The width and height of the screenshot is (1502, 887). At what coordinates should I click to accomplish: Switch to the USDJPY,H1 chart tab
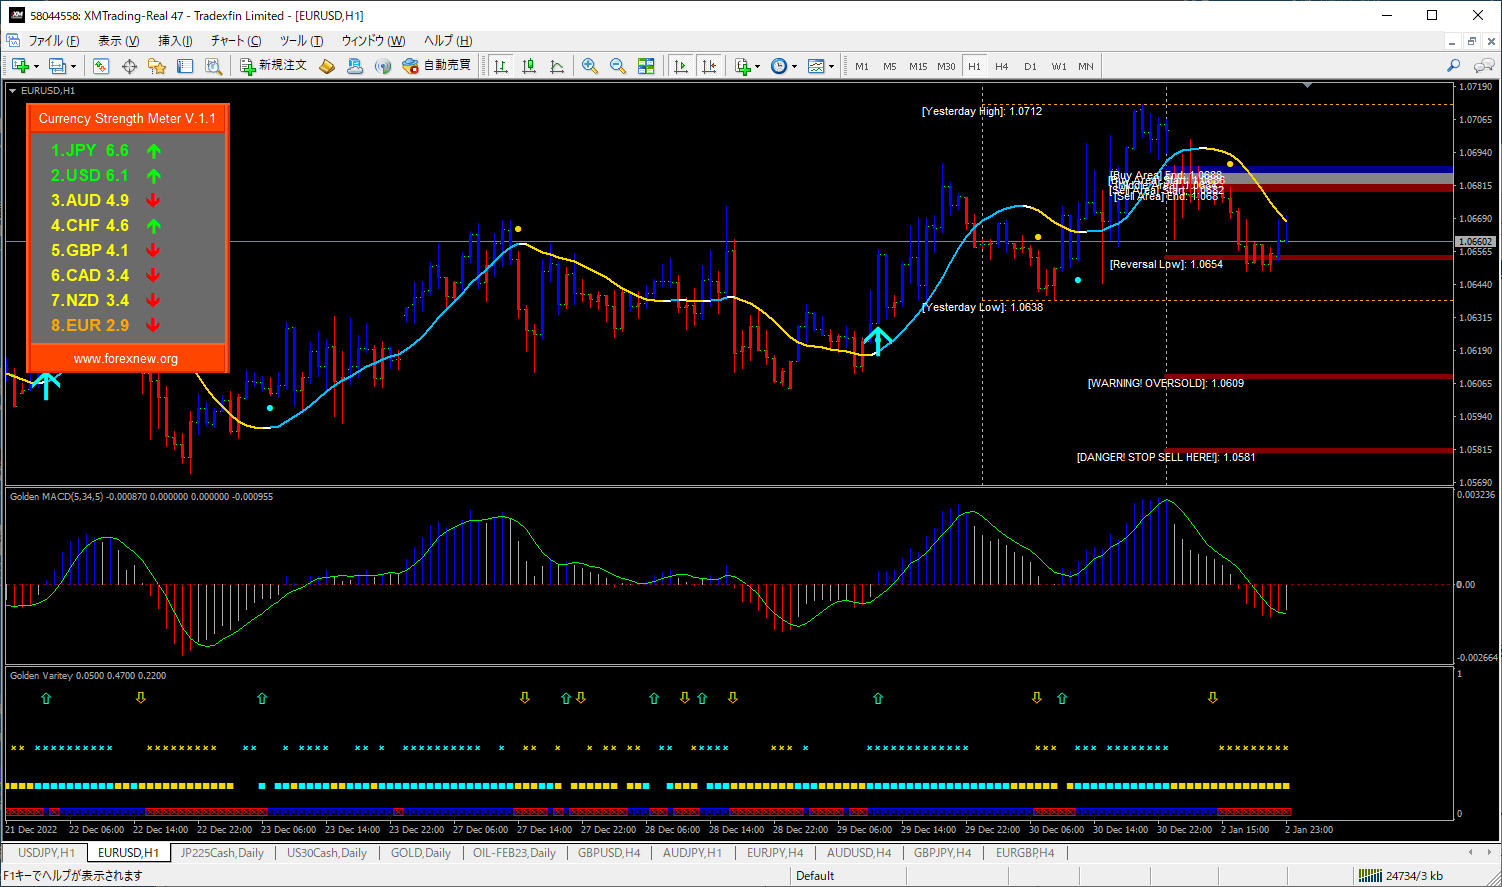(46, 853)
